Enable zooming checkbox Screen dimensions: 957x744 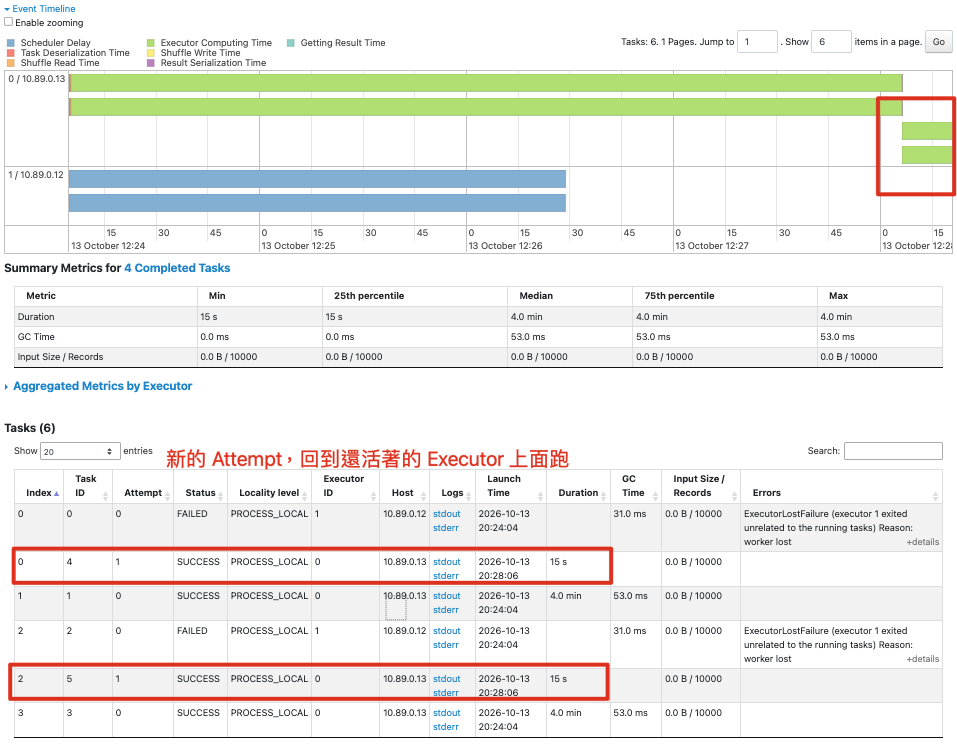pyautogui.click(x=9, y=22)
